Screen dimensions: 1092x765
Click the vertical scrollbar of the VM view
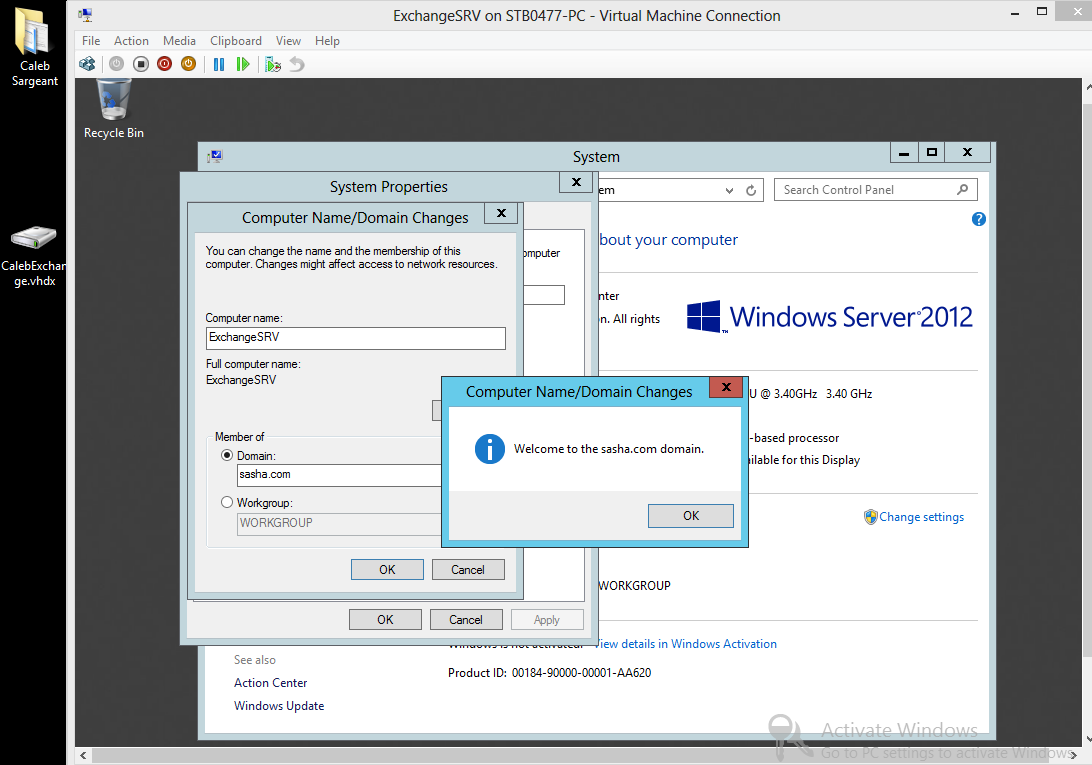pos(1087,380)
